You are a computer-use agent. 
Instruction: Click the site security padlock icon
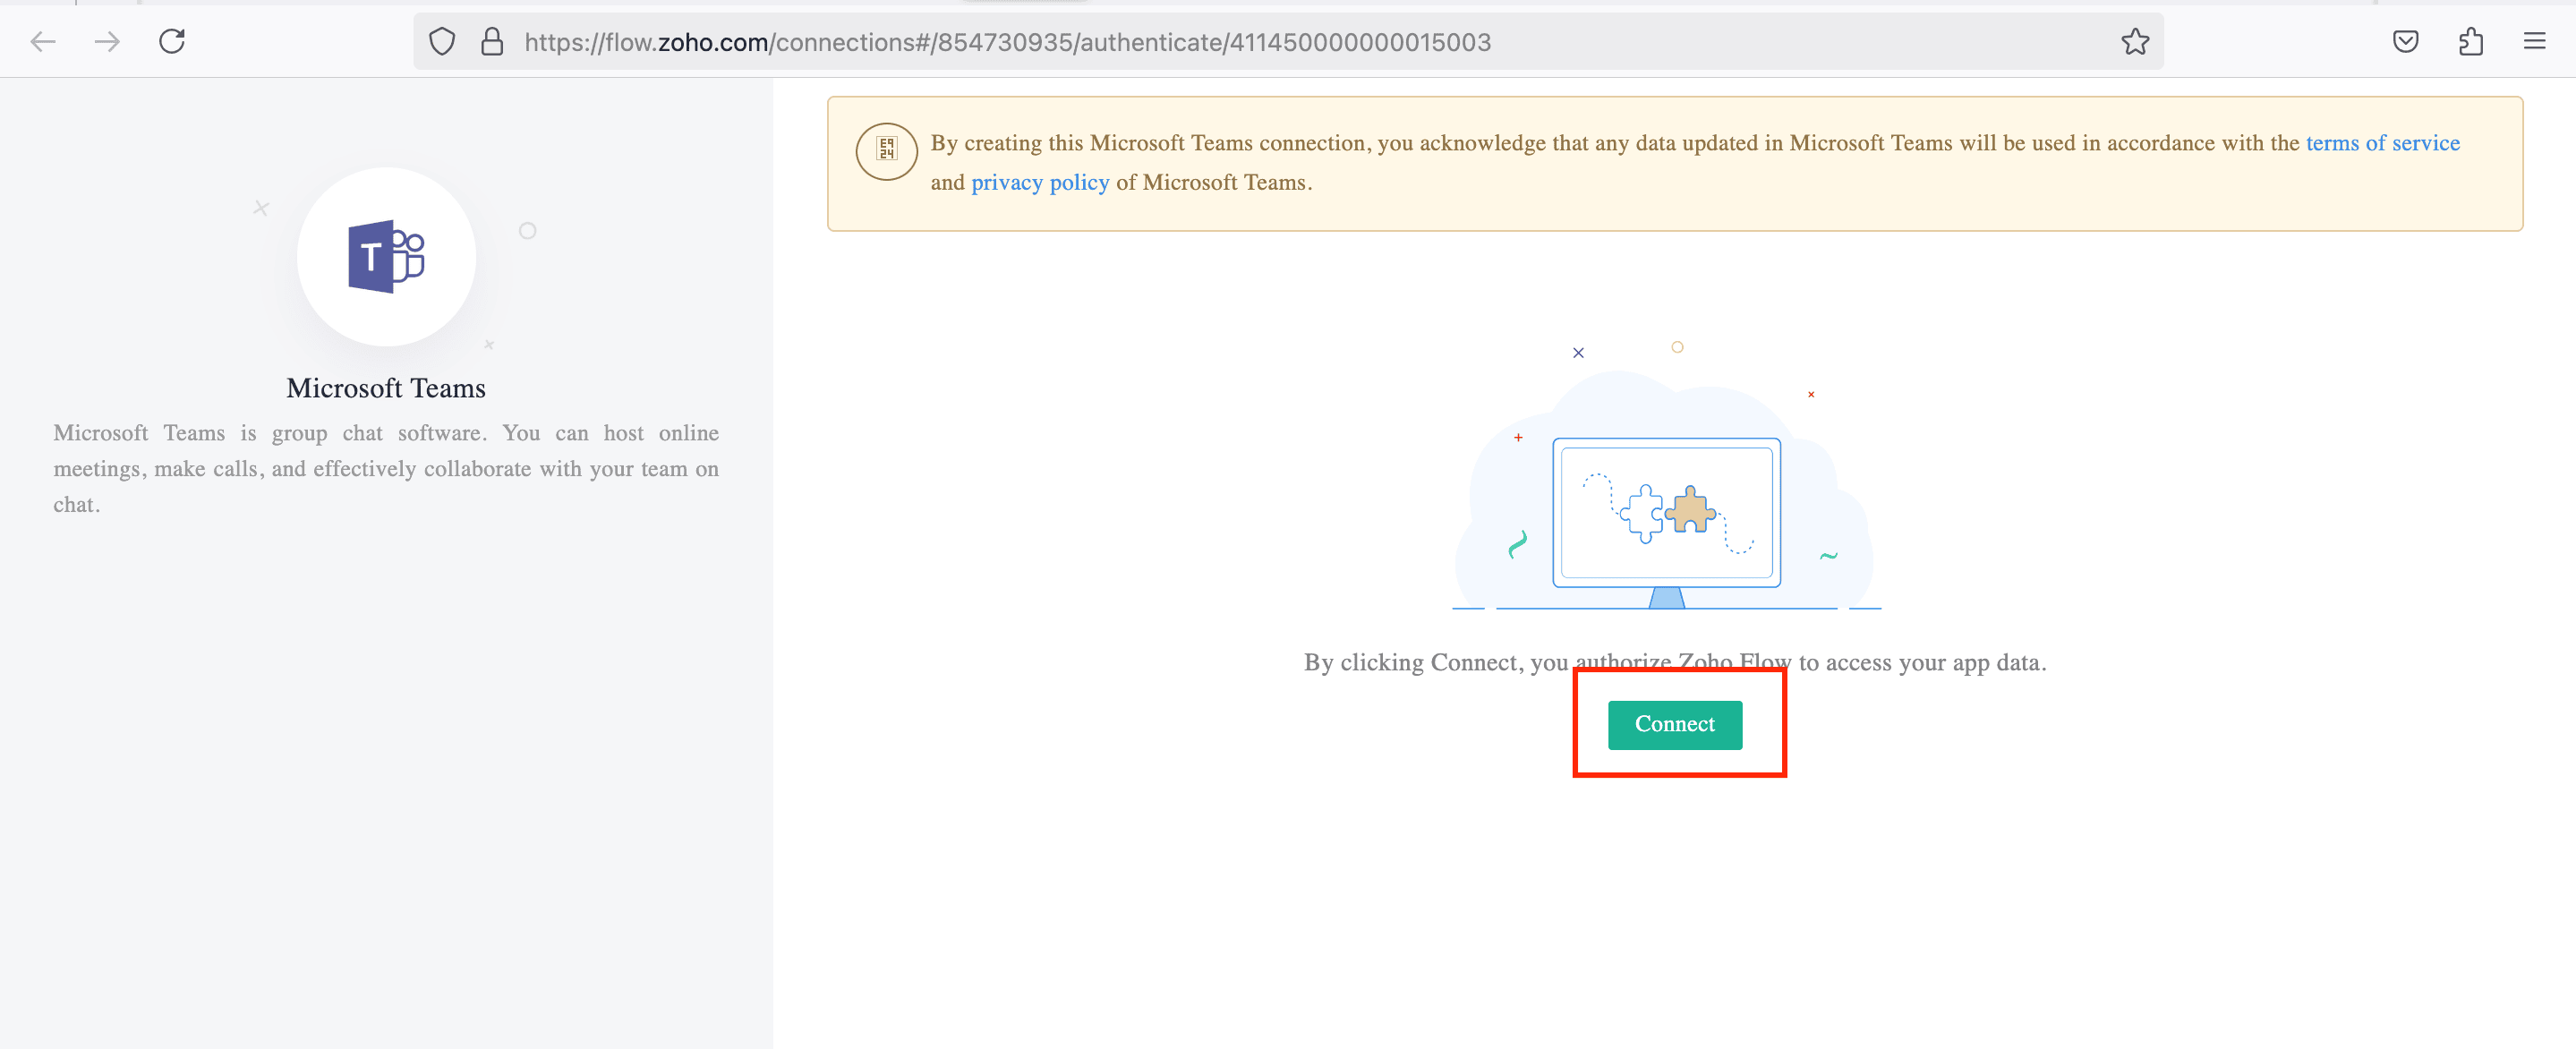click(491, 41)
